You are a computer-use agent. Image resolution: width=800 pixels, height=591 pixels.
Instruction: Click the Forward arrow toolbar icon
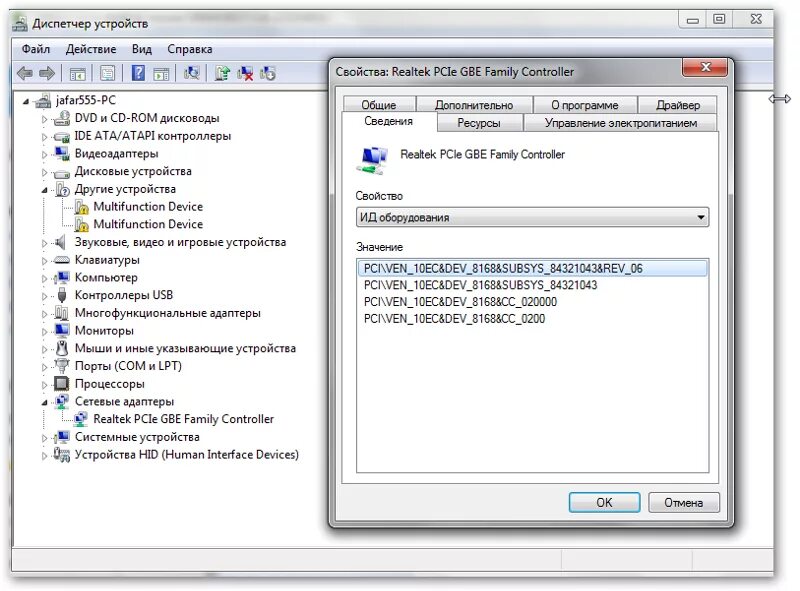point(47,73)
